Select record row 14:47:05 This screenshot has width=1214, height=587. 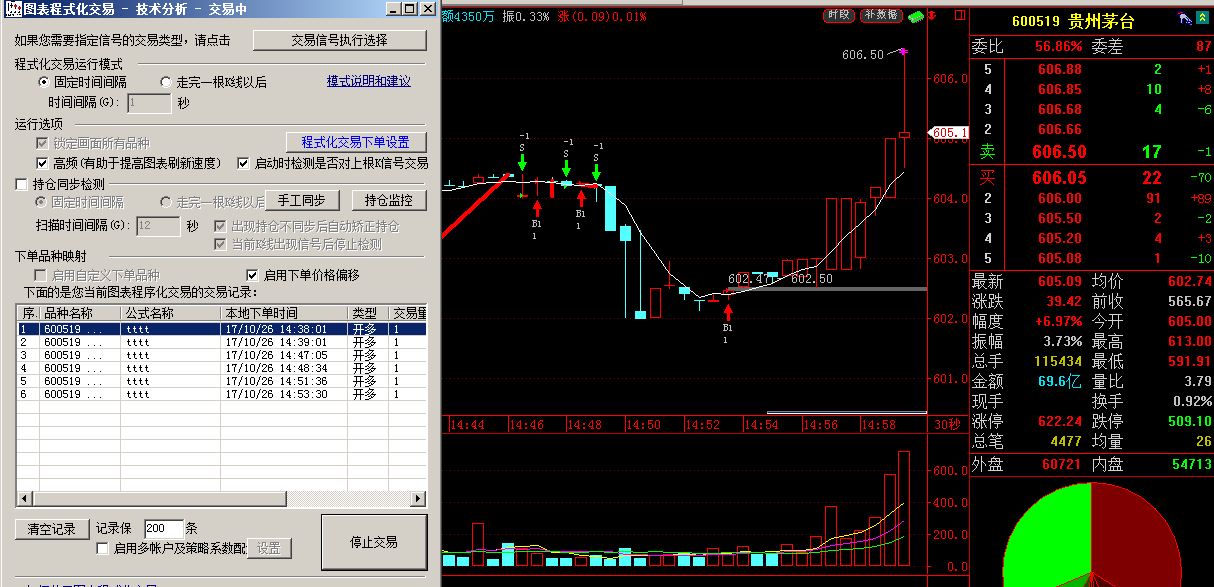click(222, 355)
